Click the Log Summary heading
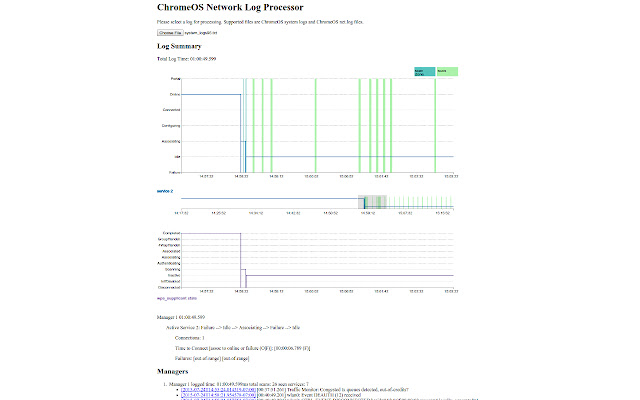The height and width of the screenshot is (400, 640). coord(179,46)
